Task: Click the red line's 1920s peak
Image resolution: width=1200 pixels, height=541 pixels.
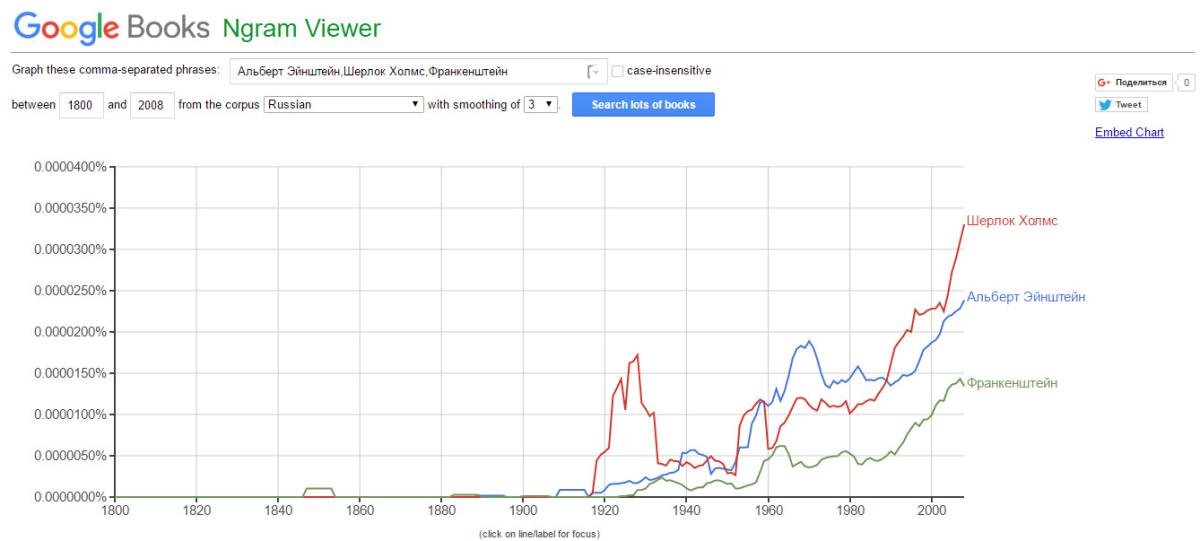Action: pyautogui.click(x=636, y=355)
